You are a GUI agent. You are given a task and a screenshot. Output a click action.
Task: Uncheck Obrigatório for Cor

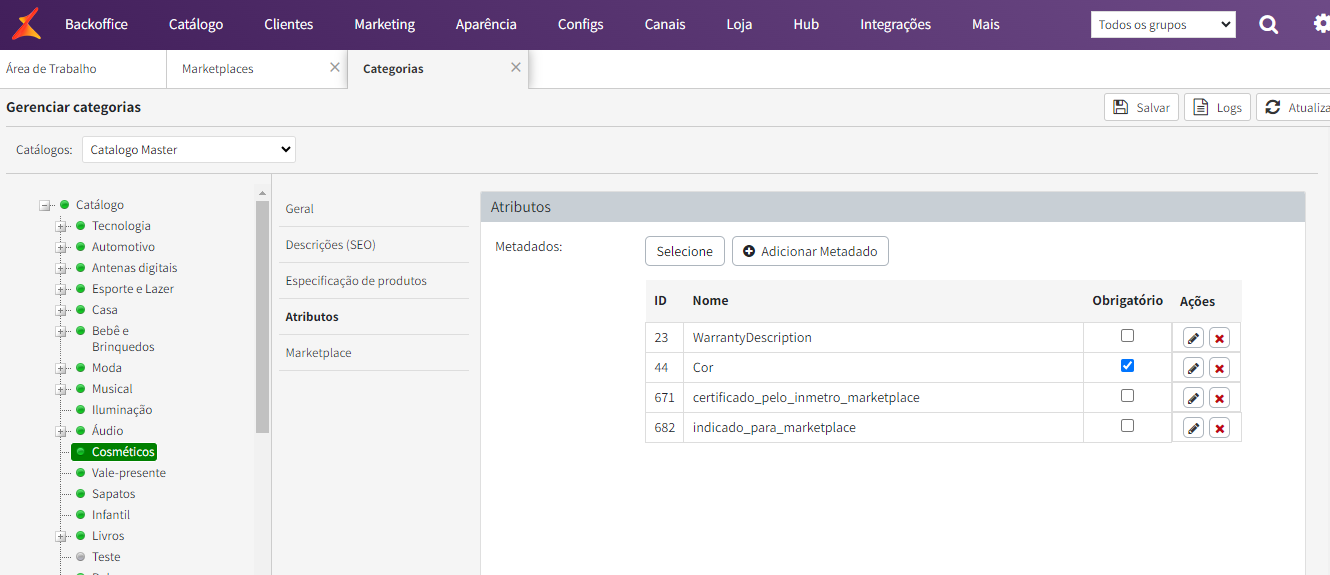tap(1127, 366)
